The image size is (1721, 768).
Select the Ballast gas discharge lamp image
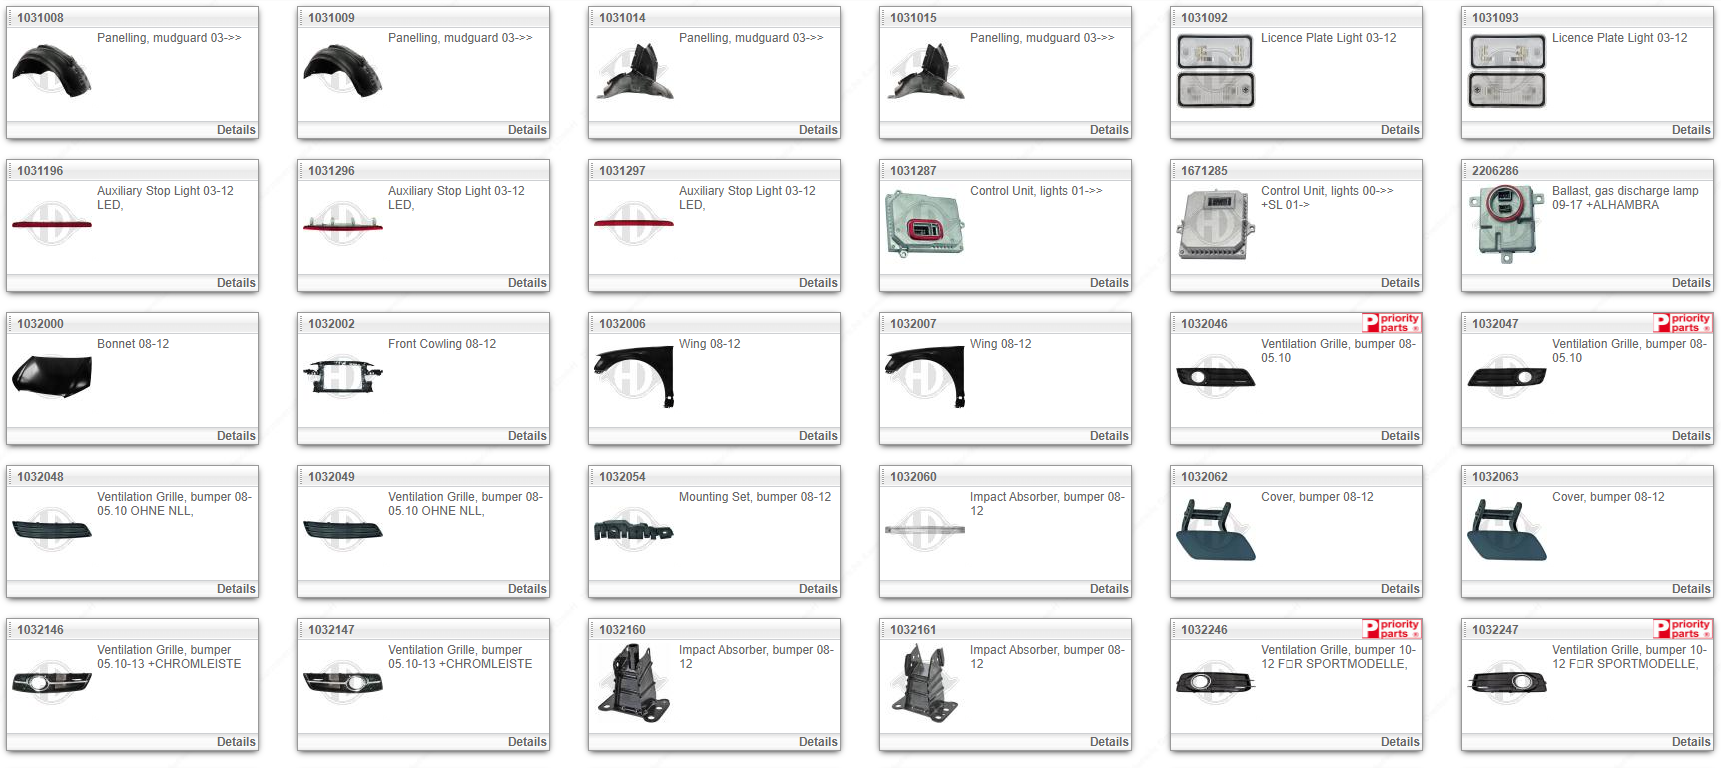(1507, 224)
